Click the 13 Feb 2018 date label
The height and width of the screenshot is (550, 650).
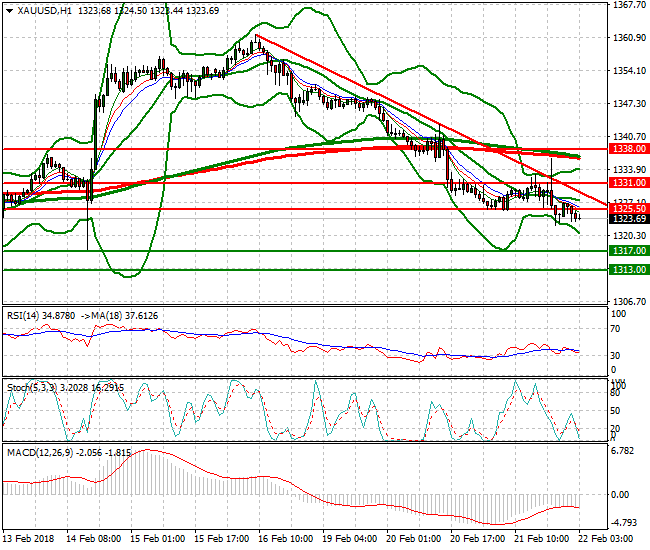click(x=29, y=539)
